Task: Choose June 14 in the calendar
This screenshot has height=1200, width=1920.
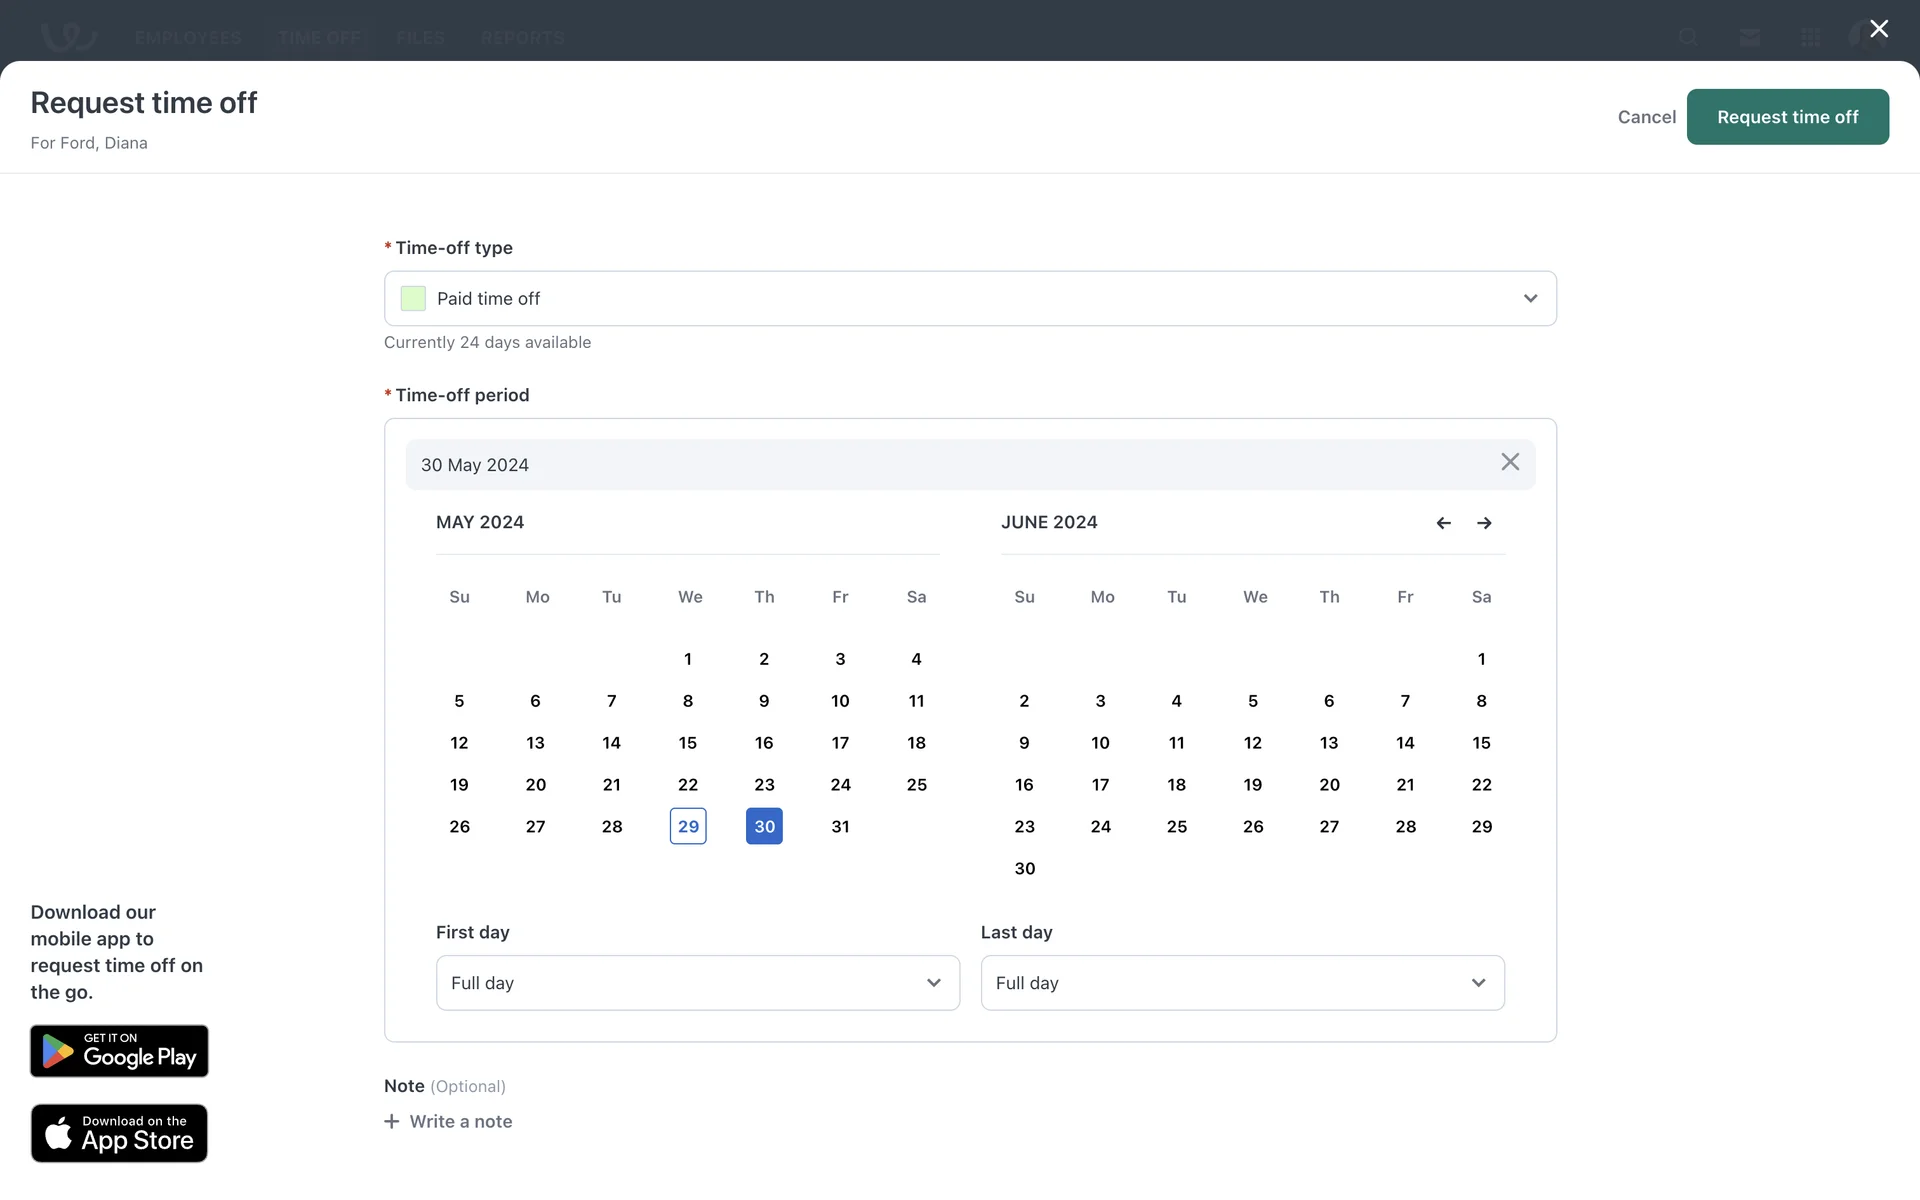Action: (x=1405, y=743)
